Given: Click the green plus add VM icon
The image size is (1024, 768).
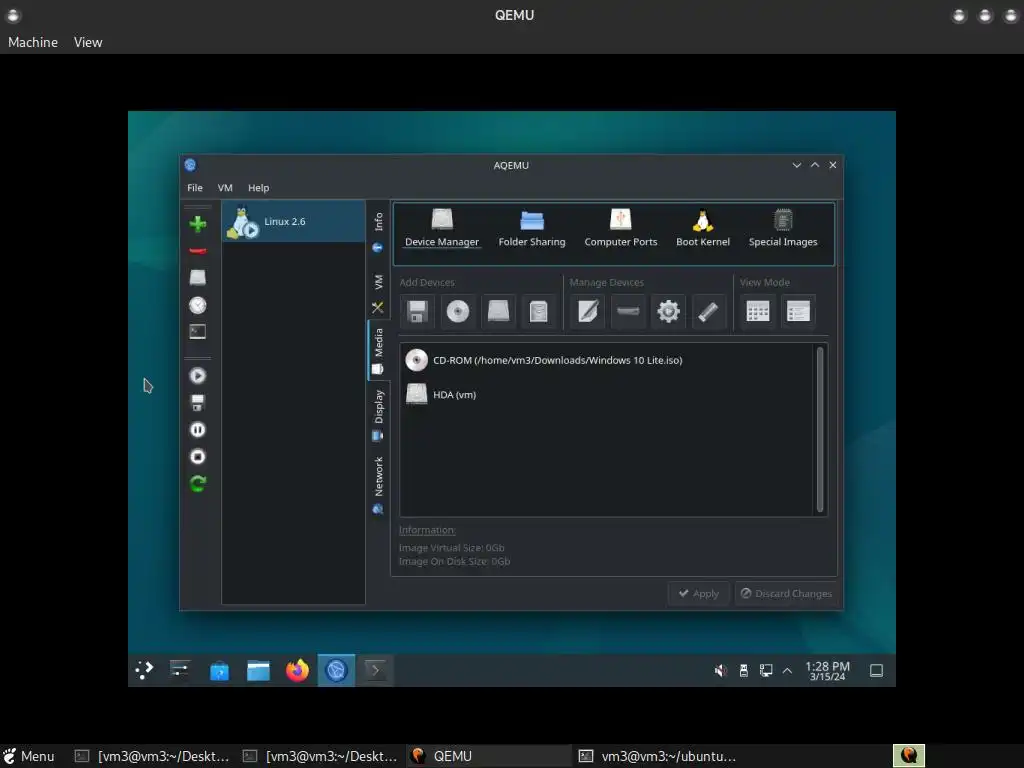Looking at the screenshot, I should pos(197,224).
